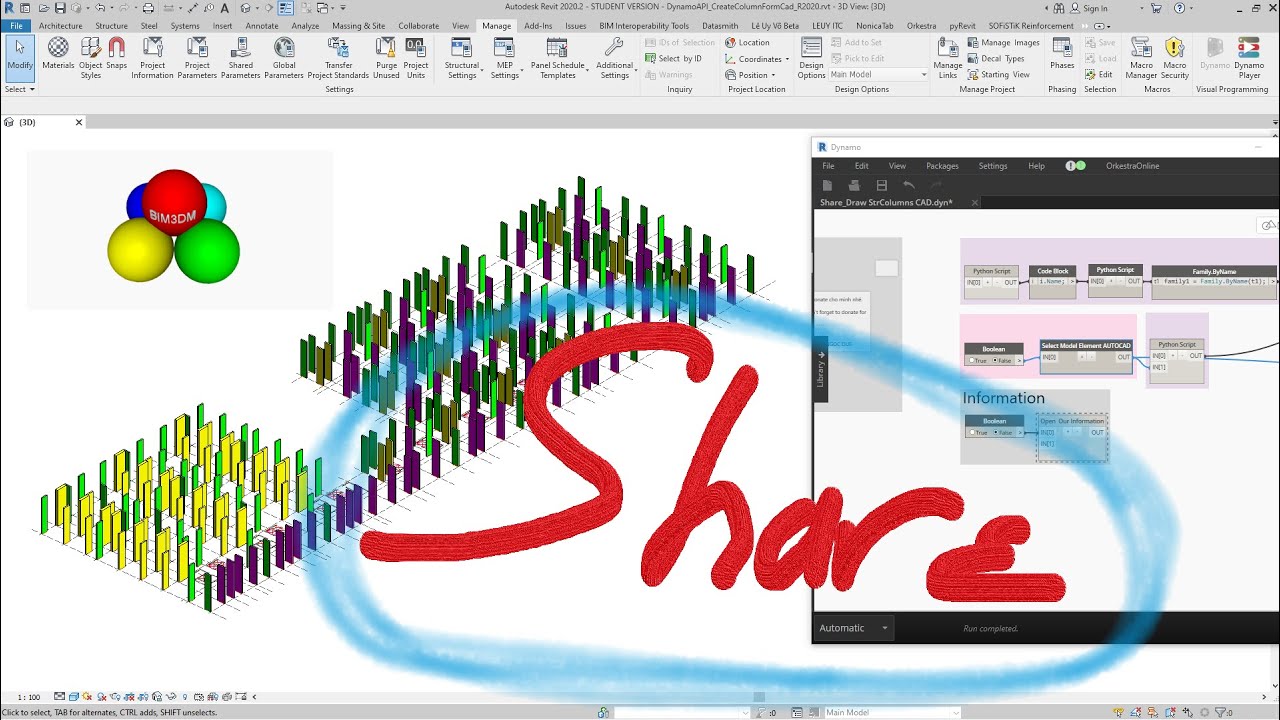
Task: Open Starting View setting
Action: [x=998, y=74]
